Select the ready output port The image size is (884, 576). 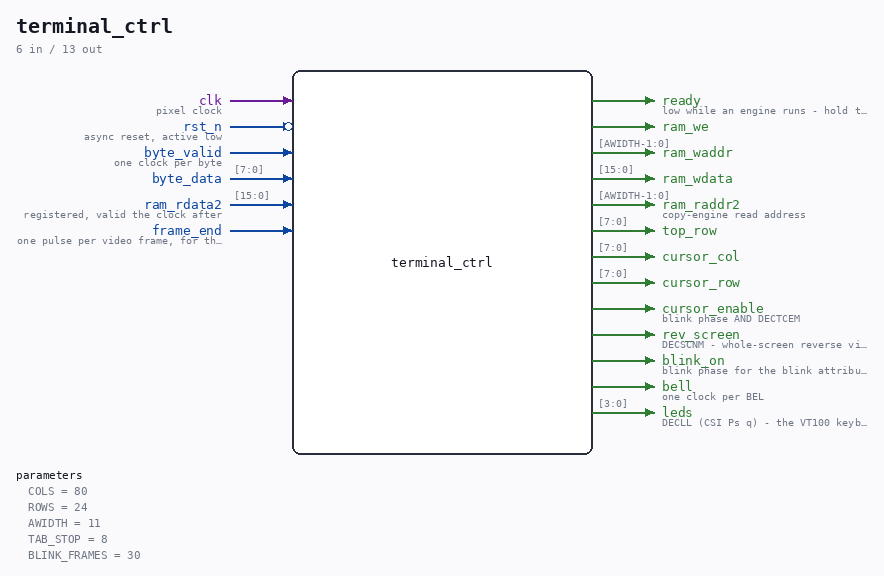[x=681, y=100]
